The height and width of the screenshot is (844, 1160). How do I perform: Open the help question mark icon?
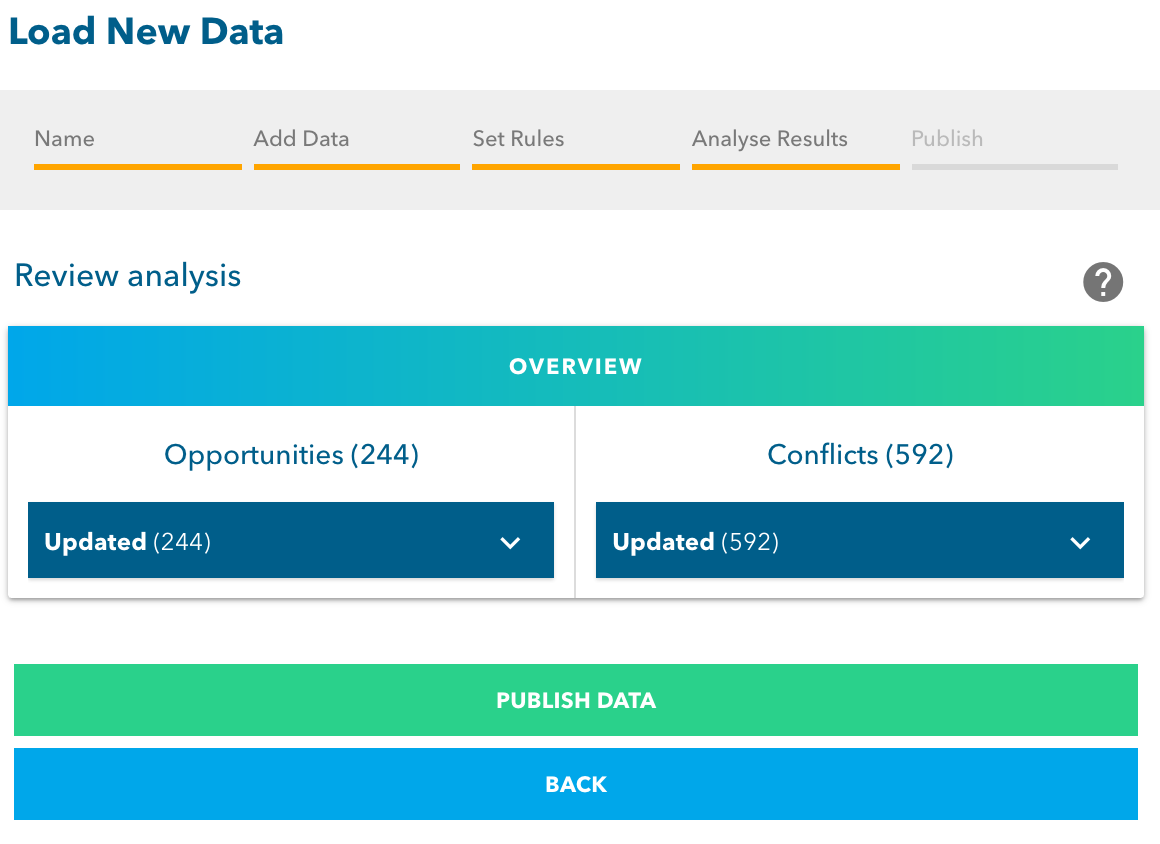(1102, 282)
